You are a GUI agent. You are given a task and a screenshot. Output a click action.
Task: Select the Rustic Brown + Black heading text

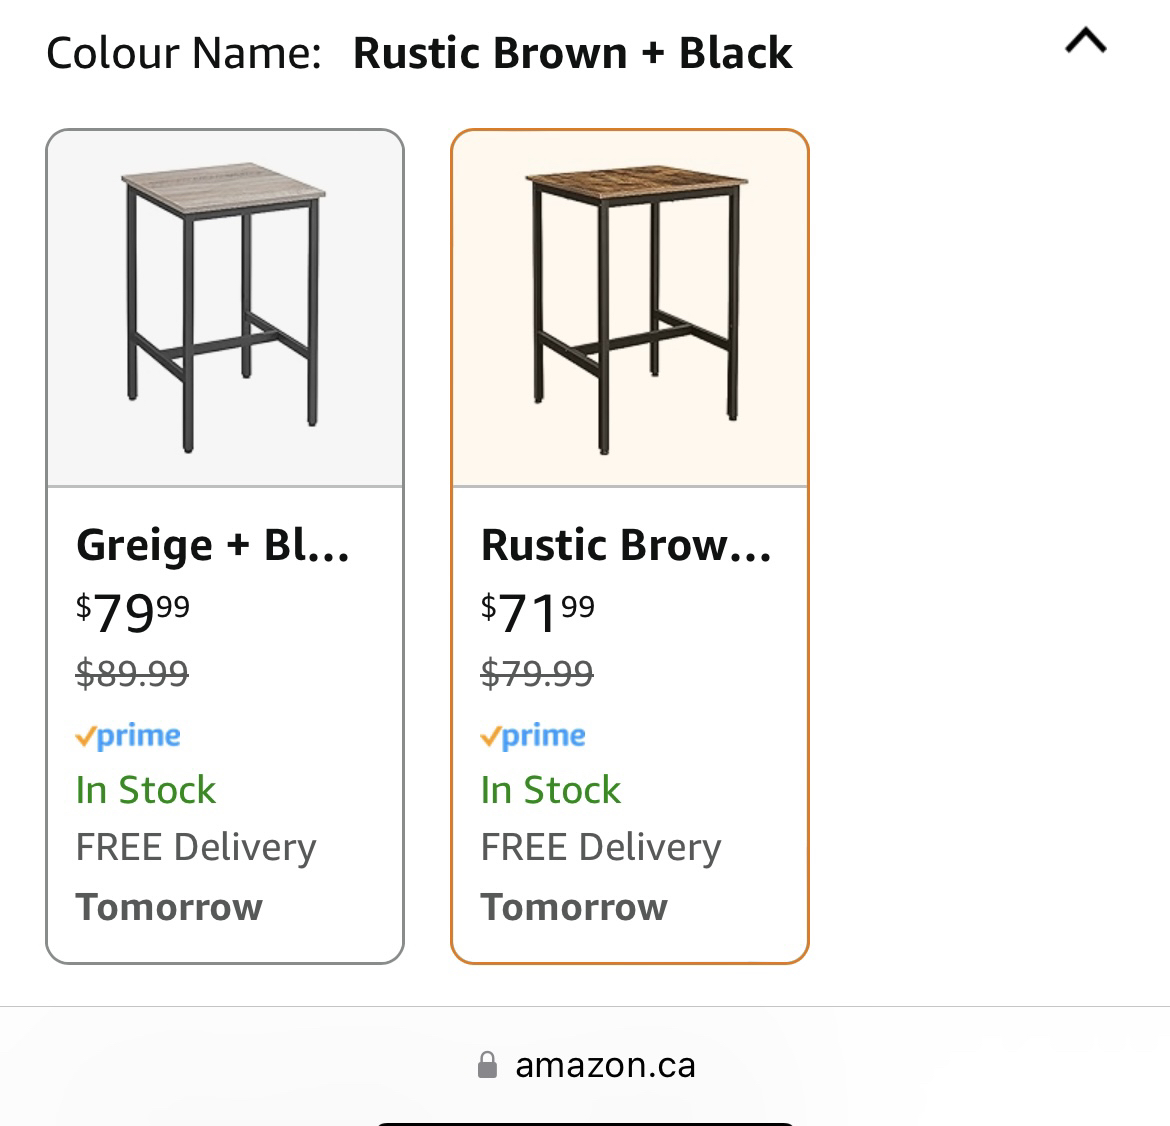572,54
